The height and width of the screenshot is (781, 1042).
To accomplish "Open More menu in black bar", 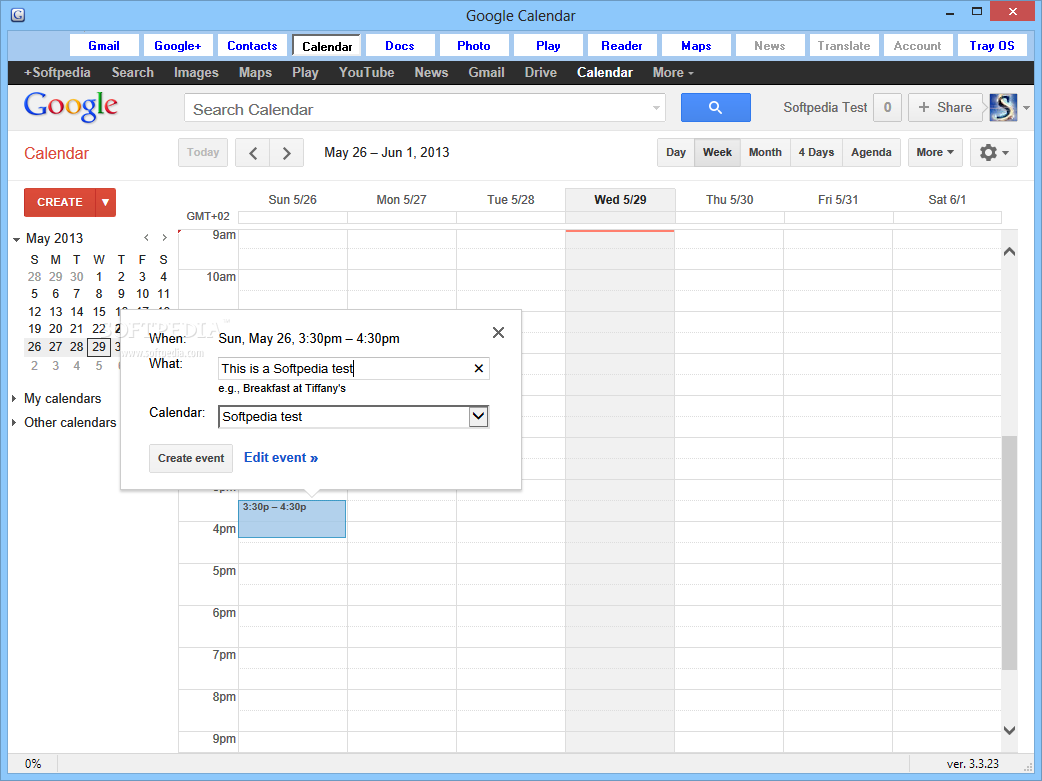I will tap(673, 72).
